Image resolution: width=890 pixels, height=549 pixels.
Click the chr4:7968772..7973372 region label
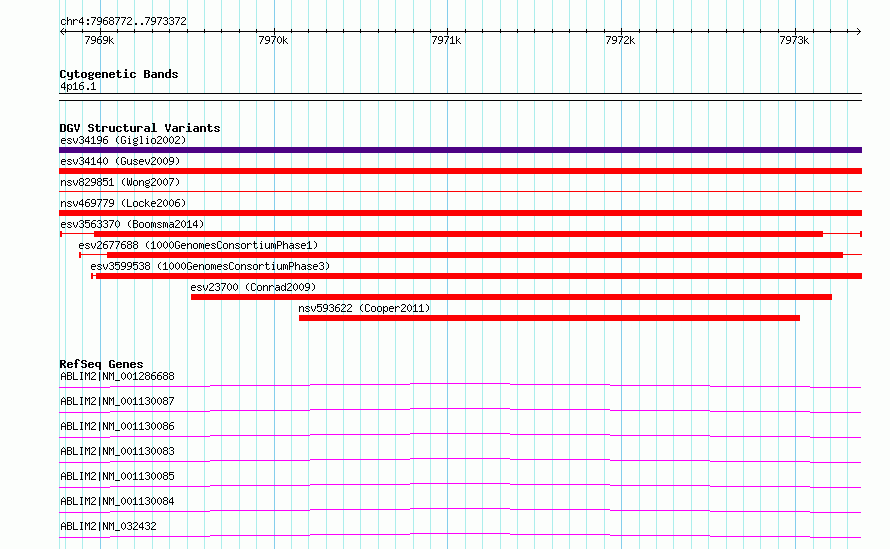[x=123, y=21]
